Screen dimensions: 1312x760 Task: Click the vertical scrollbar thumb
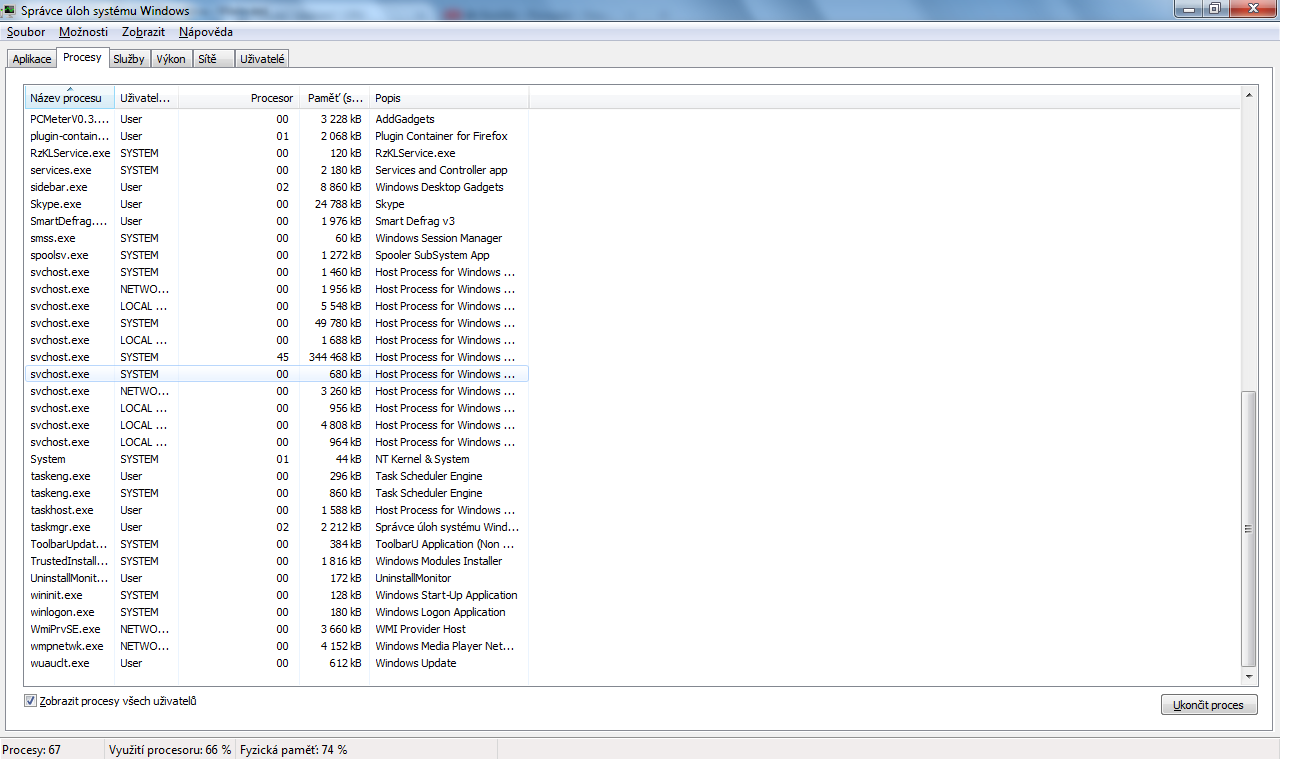pyautogui.click(x=1248, y=529)
